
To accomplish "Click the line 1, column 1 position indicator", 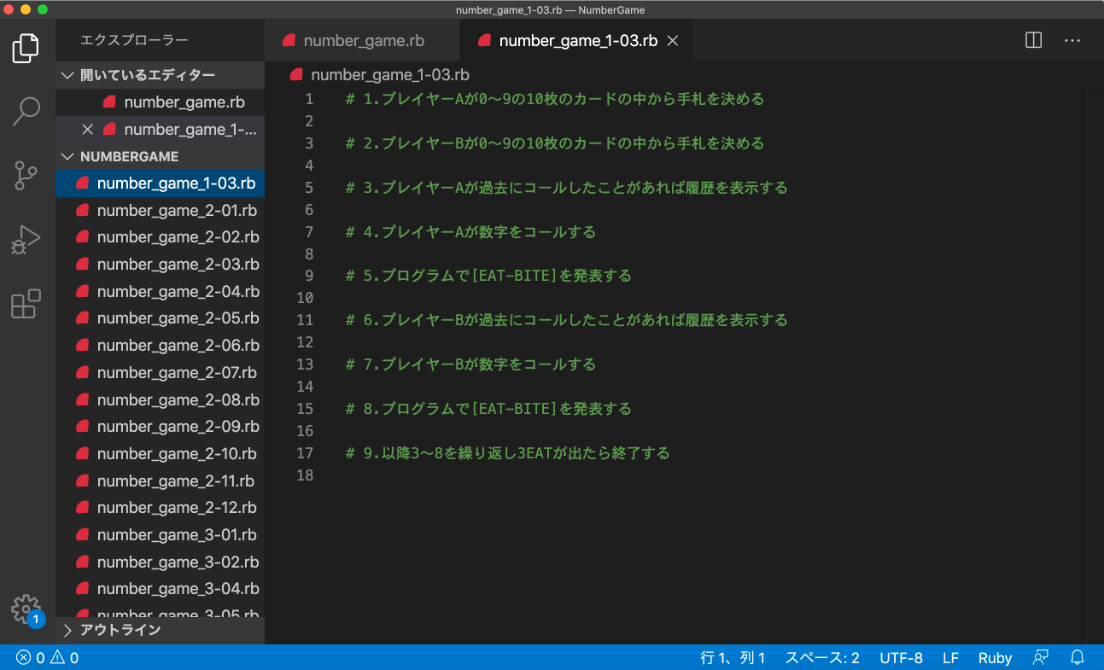I will (732, 657).
